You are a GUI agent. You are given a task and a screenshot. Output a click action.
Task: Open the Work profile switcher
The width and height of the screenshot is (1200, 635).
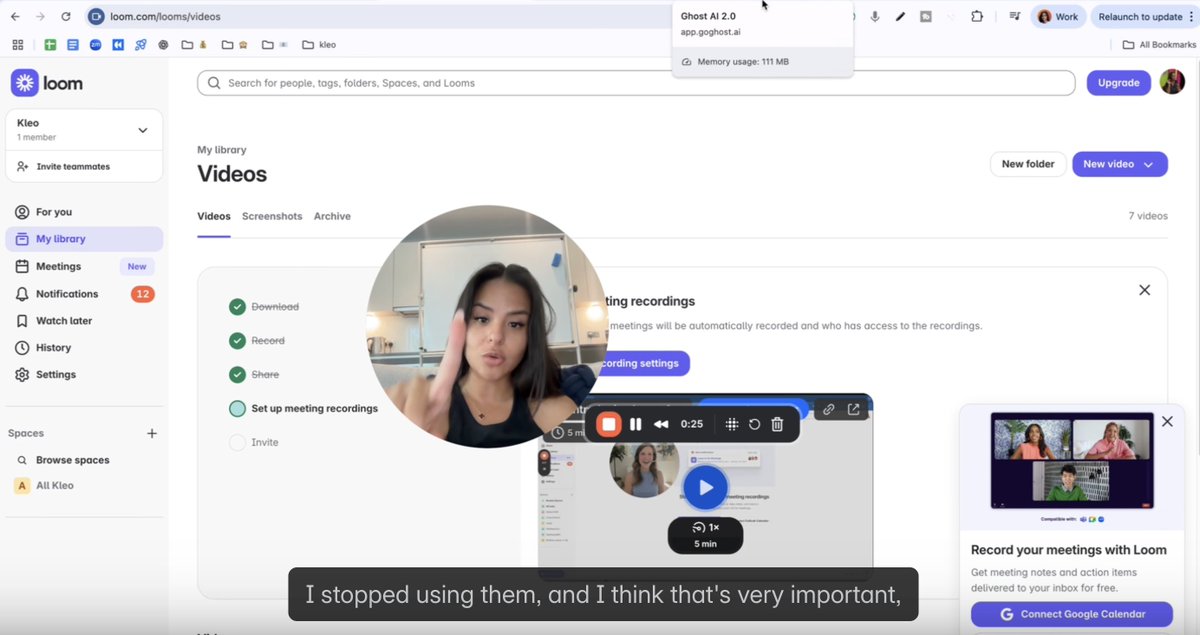click(1058, 16)
